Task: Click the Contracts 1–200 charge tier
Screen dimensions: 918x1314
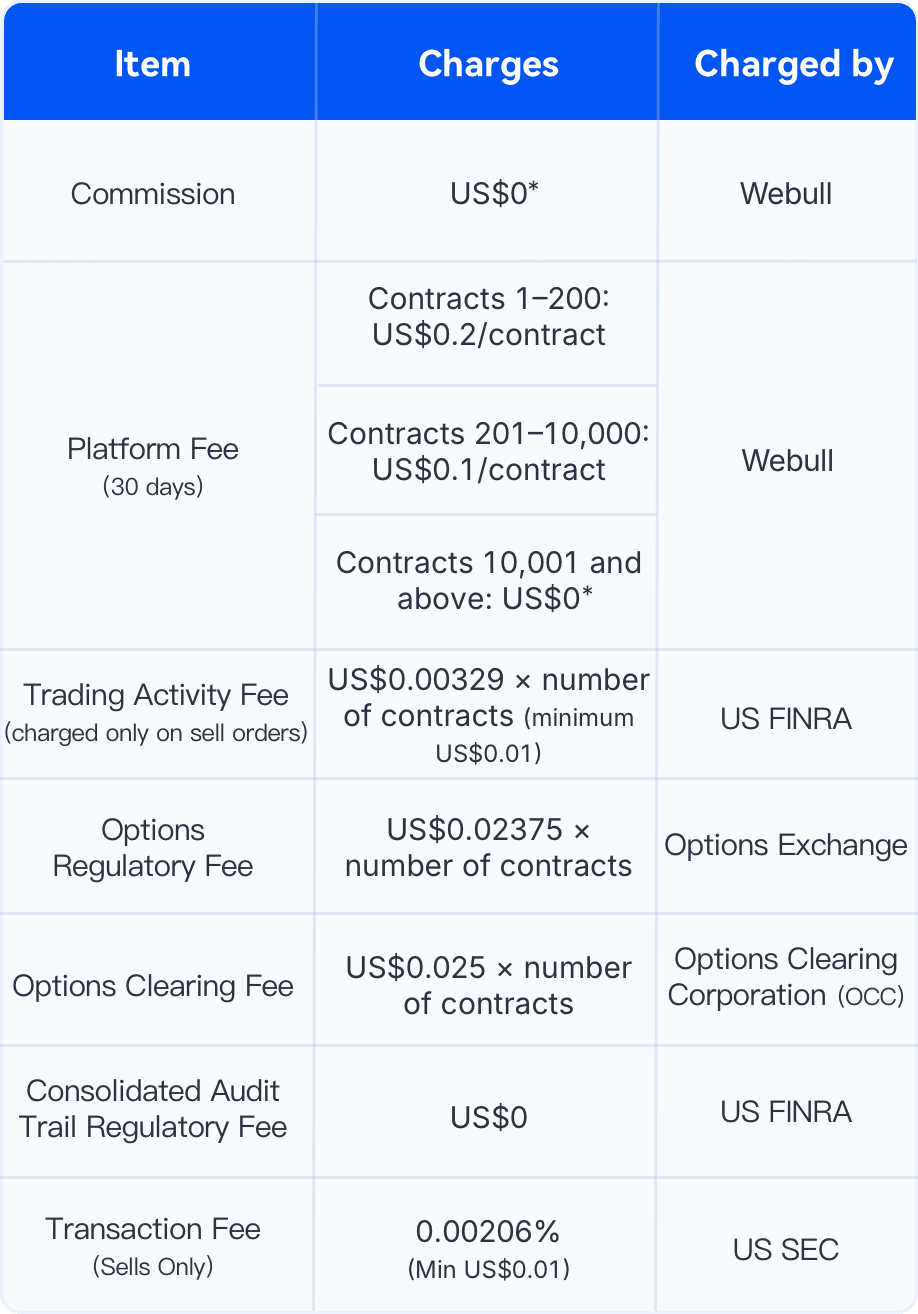Action: (489, 316)
